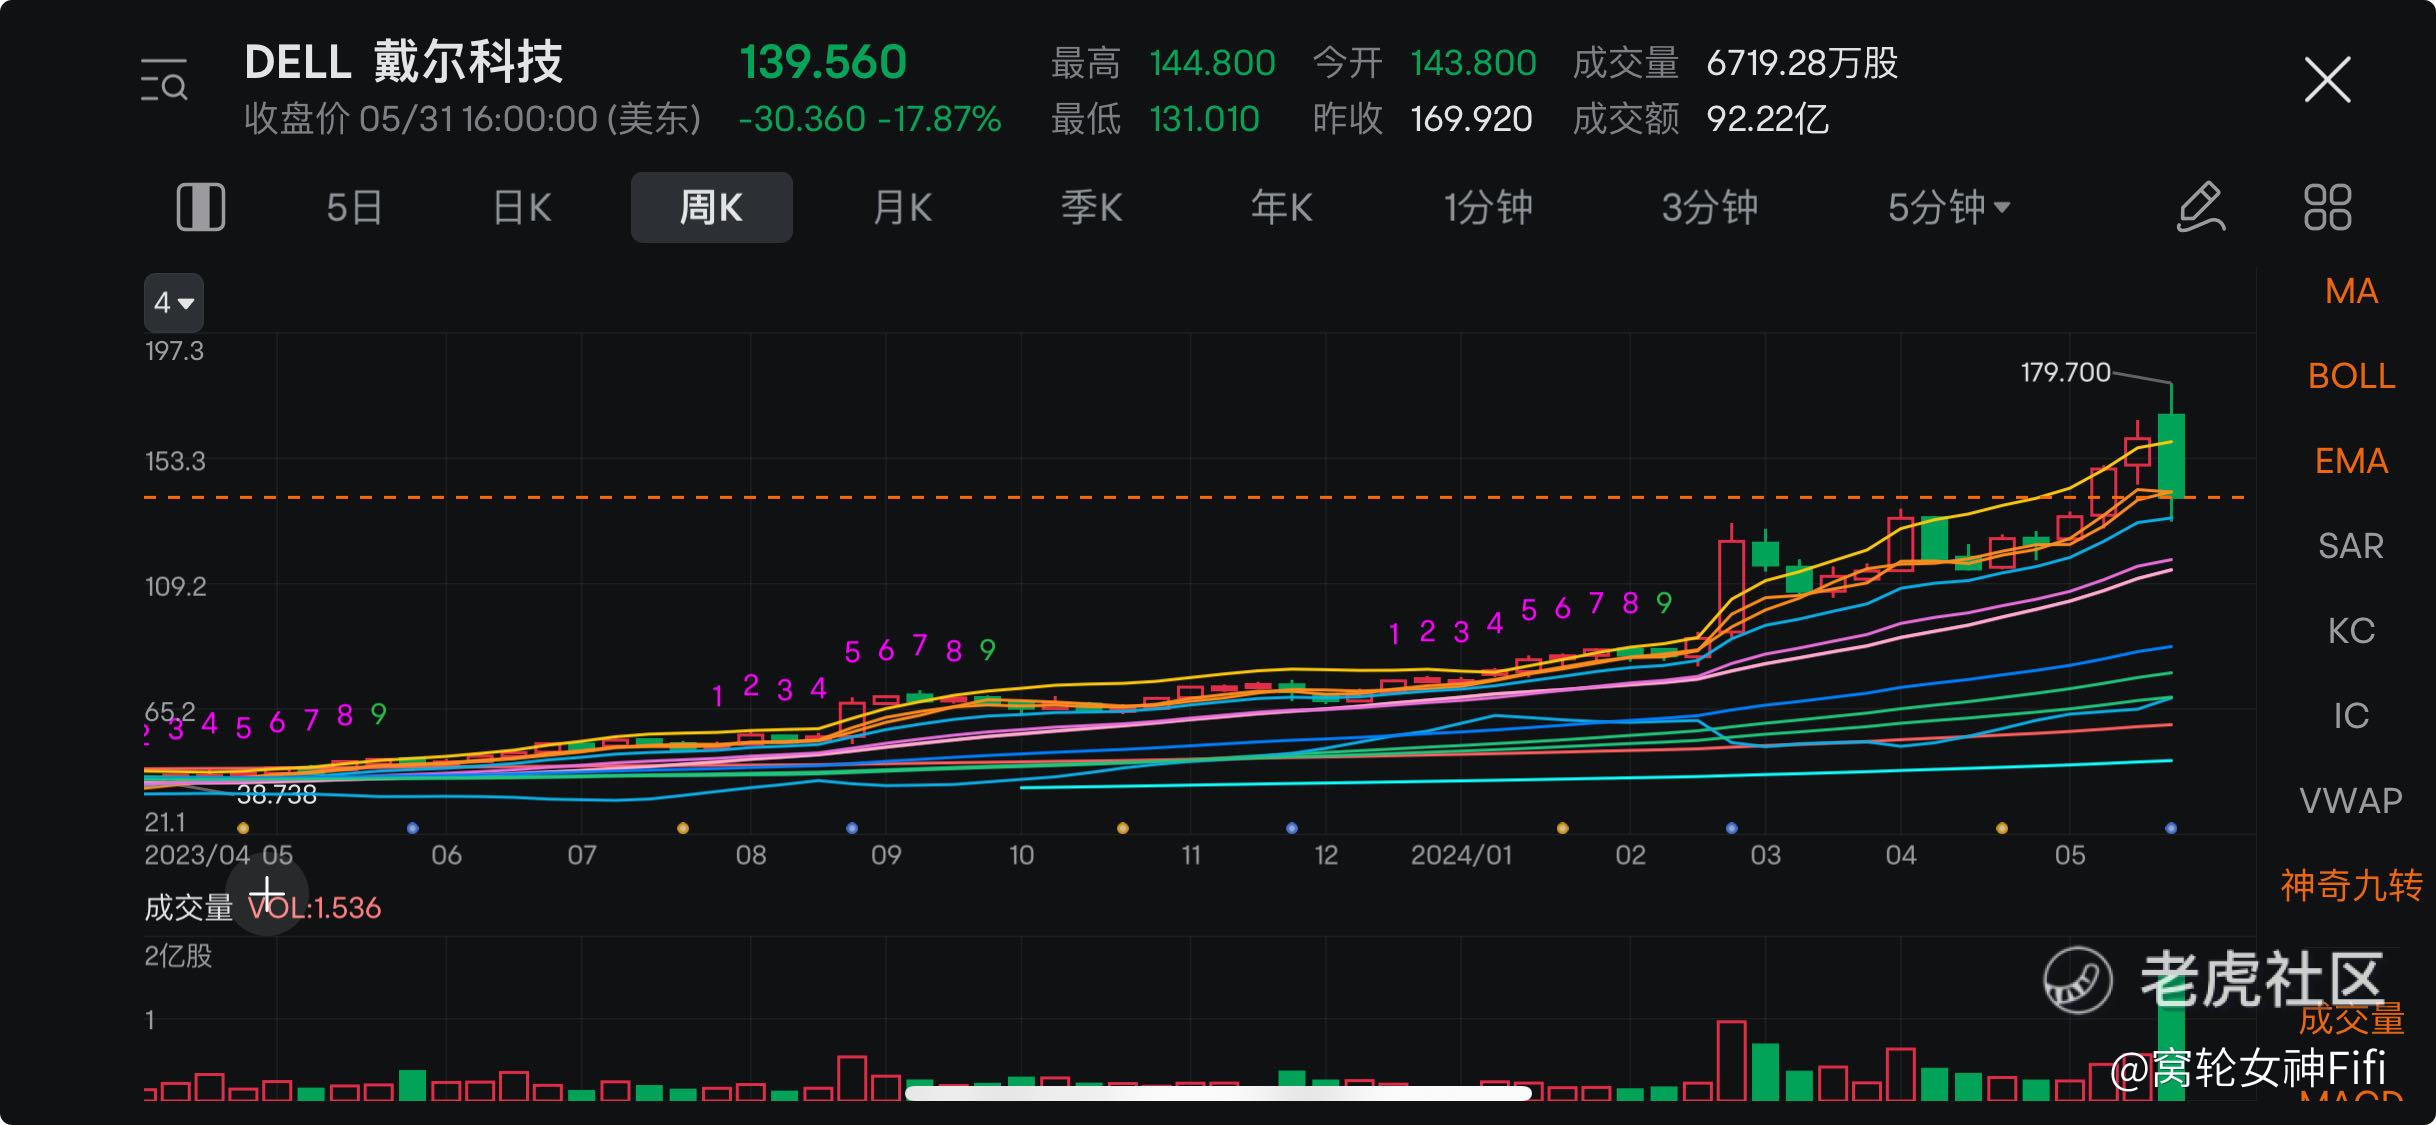The image size is (2436, 1125).
Task: Open the stock search list icon
Action: (x=164, y=80)
